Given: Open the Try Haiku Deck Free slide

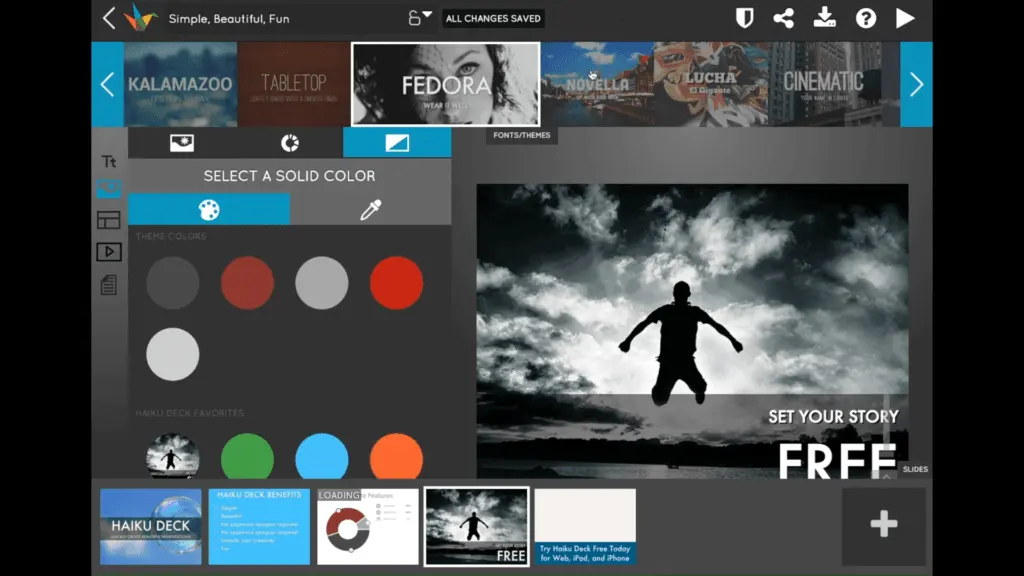Looking at the screenshot, I should (x=585, y=526).
